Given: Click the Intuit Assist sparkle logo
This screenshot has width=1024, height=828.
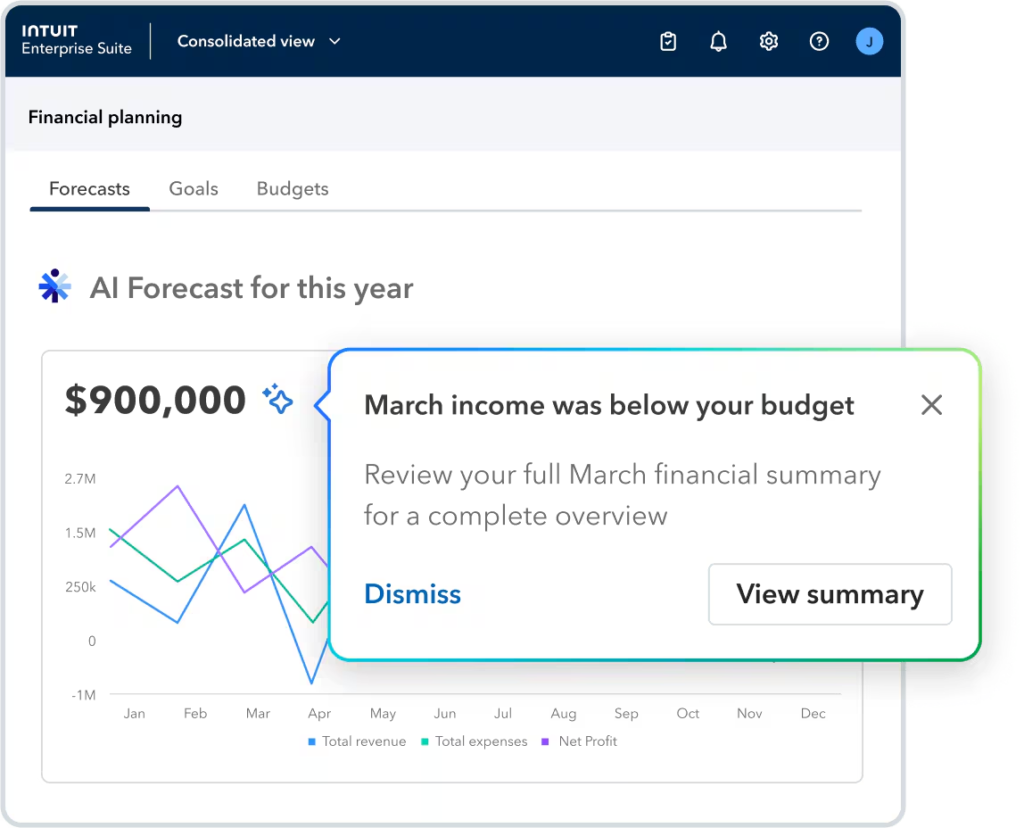Looking at the screenshot, I should point(55,286).
